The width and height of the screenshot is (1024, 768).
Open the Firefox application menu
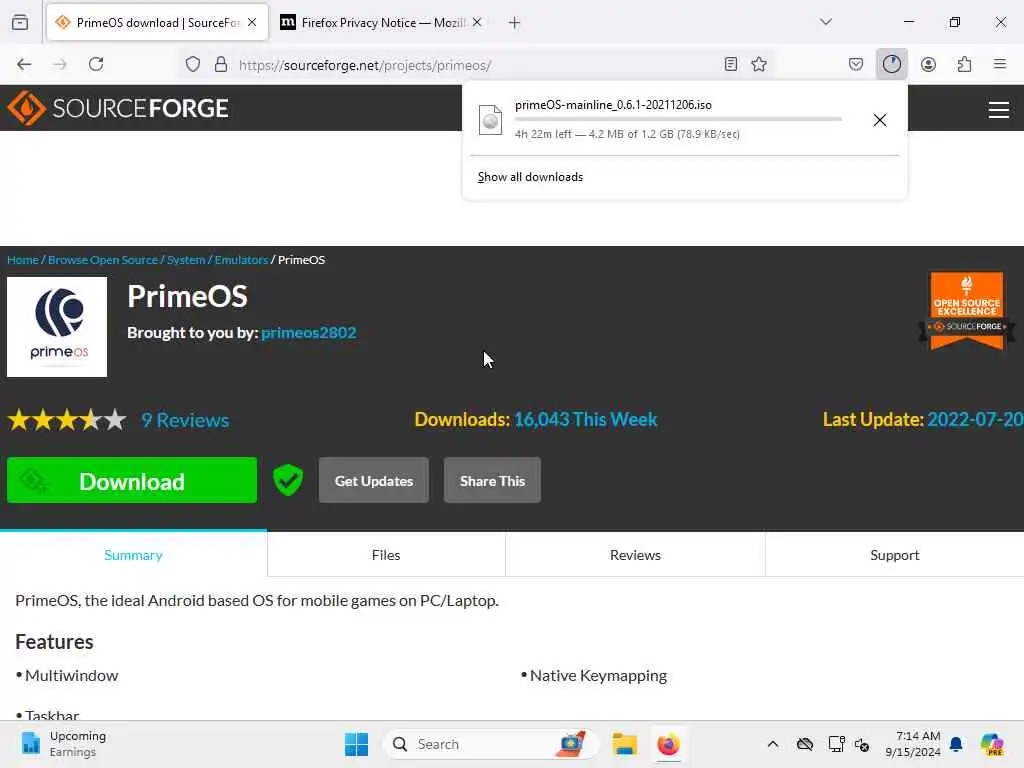point(999,64)
